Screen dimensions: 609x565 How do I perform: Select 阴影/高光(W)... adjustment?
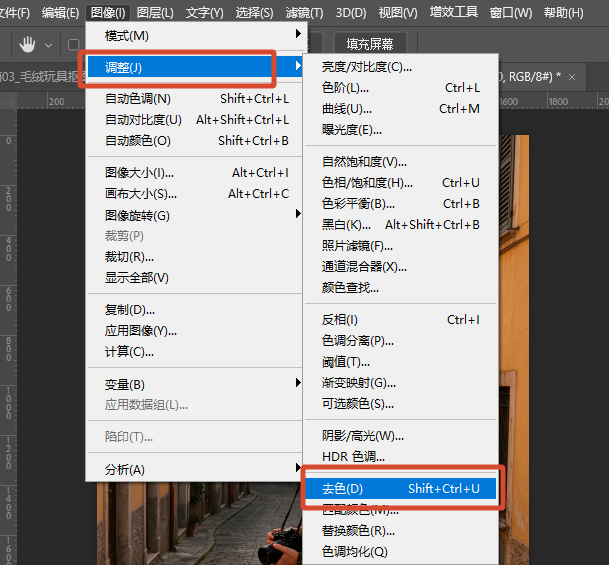[x=400, y=436]
